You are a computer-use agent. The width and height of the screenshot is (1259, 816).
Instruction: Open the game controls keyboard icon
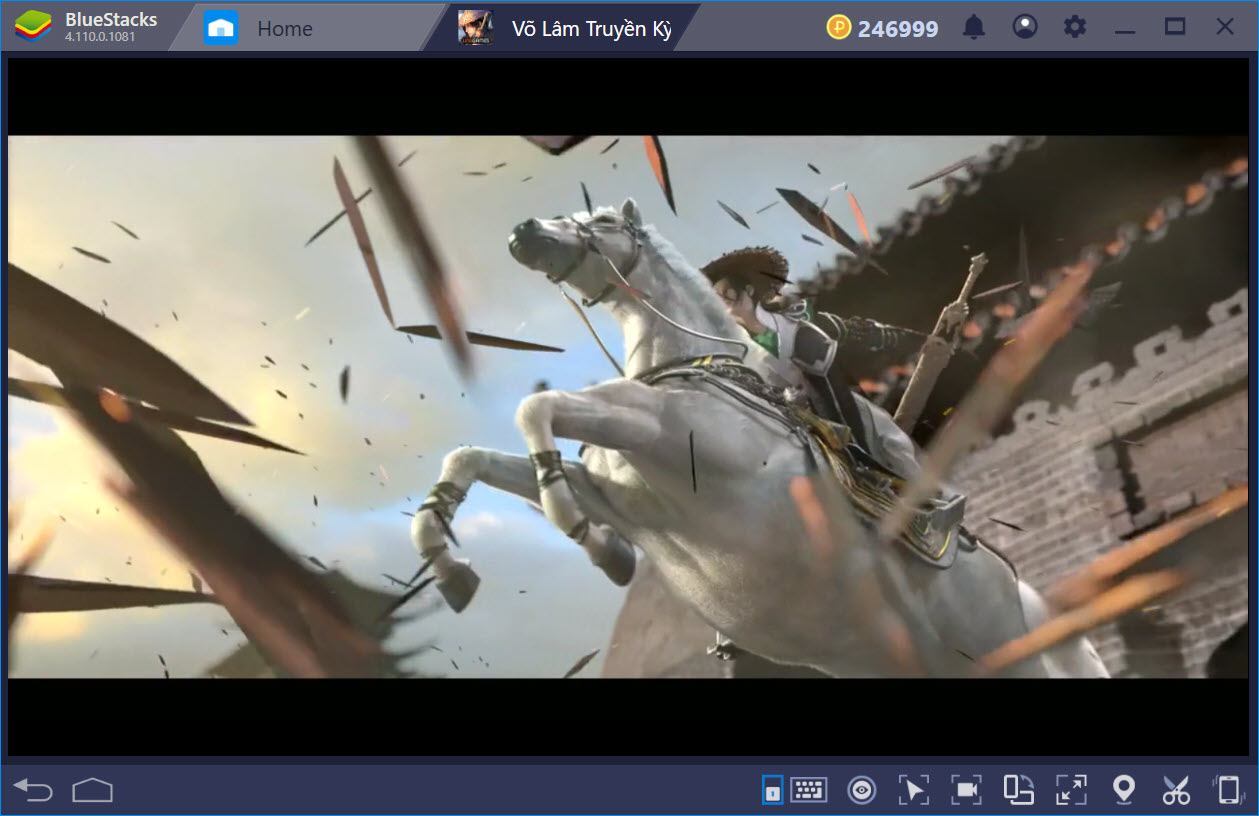809,790
